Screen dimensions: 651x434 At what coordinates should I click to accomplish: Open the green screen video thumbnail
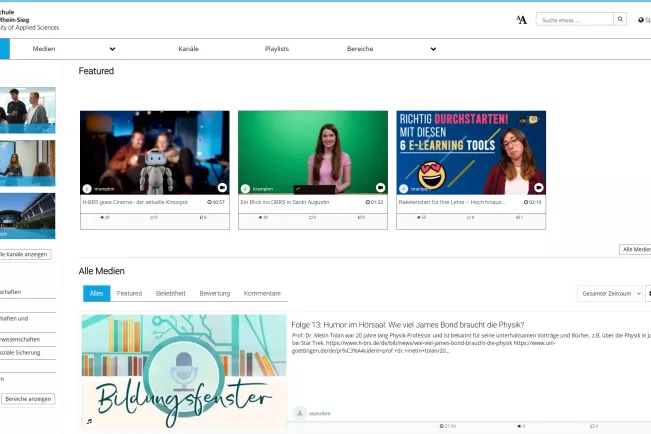(313, 152)
